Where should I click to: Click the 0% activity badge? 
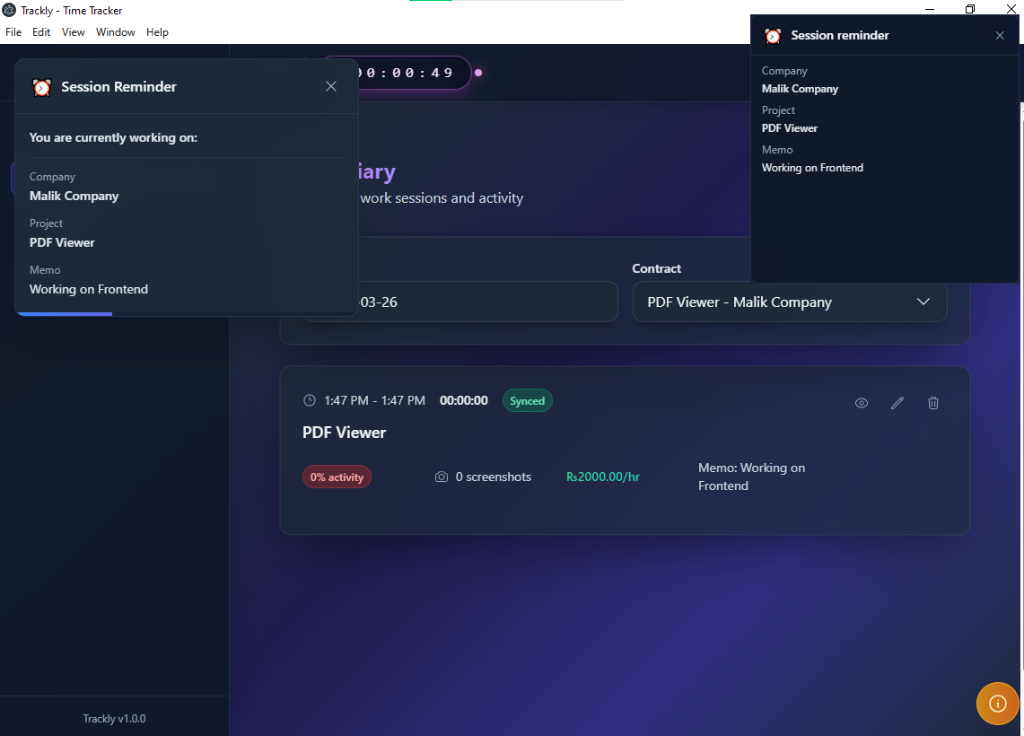click(337, 477)
